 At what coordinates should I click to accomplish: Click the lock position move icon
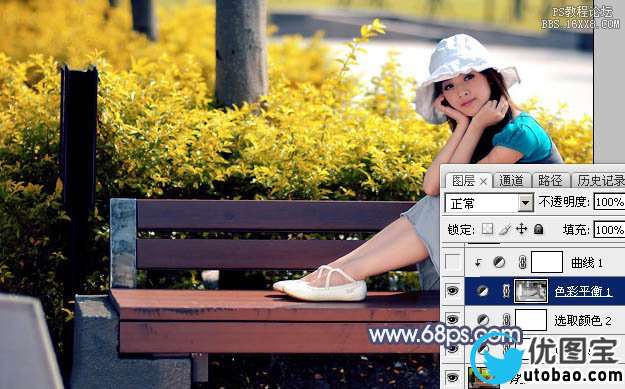pyautogui.click(x=521, y=229)
